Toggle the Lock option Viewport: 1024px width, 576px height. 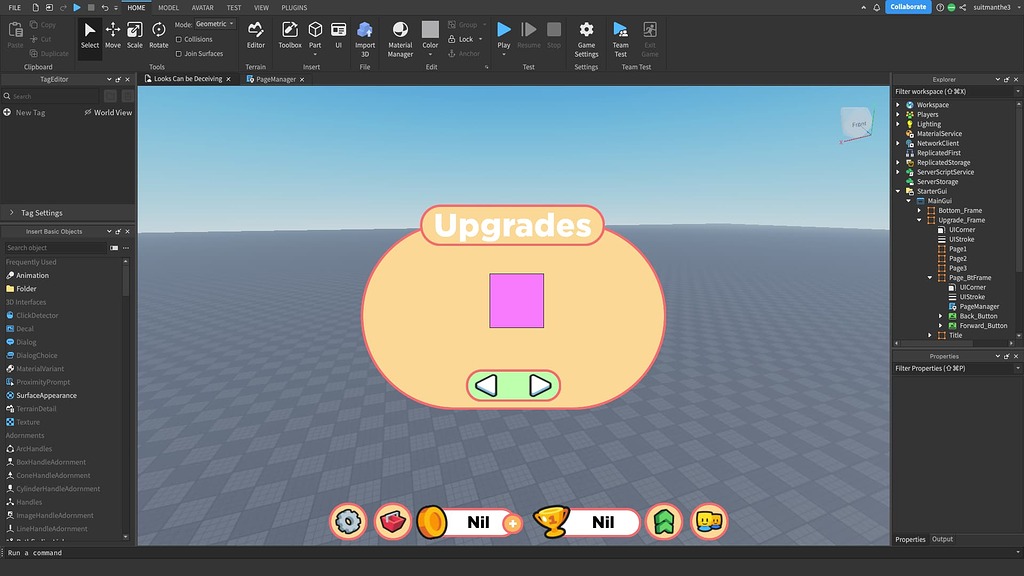461,38
